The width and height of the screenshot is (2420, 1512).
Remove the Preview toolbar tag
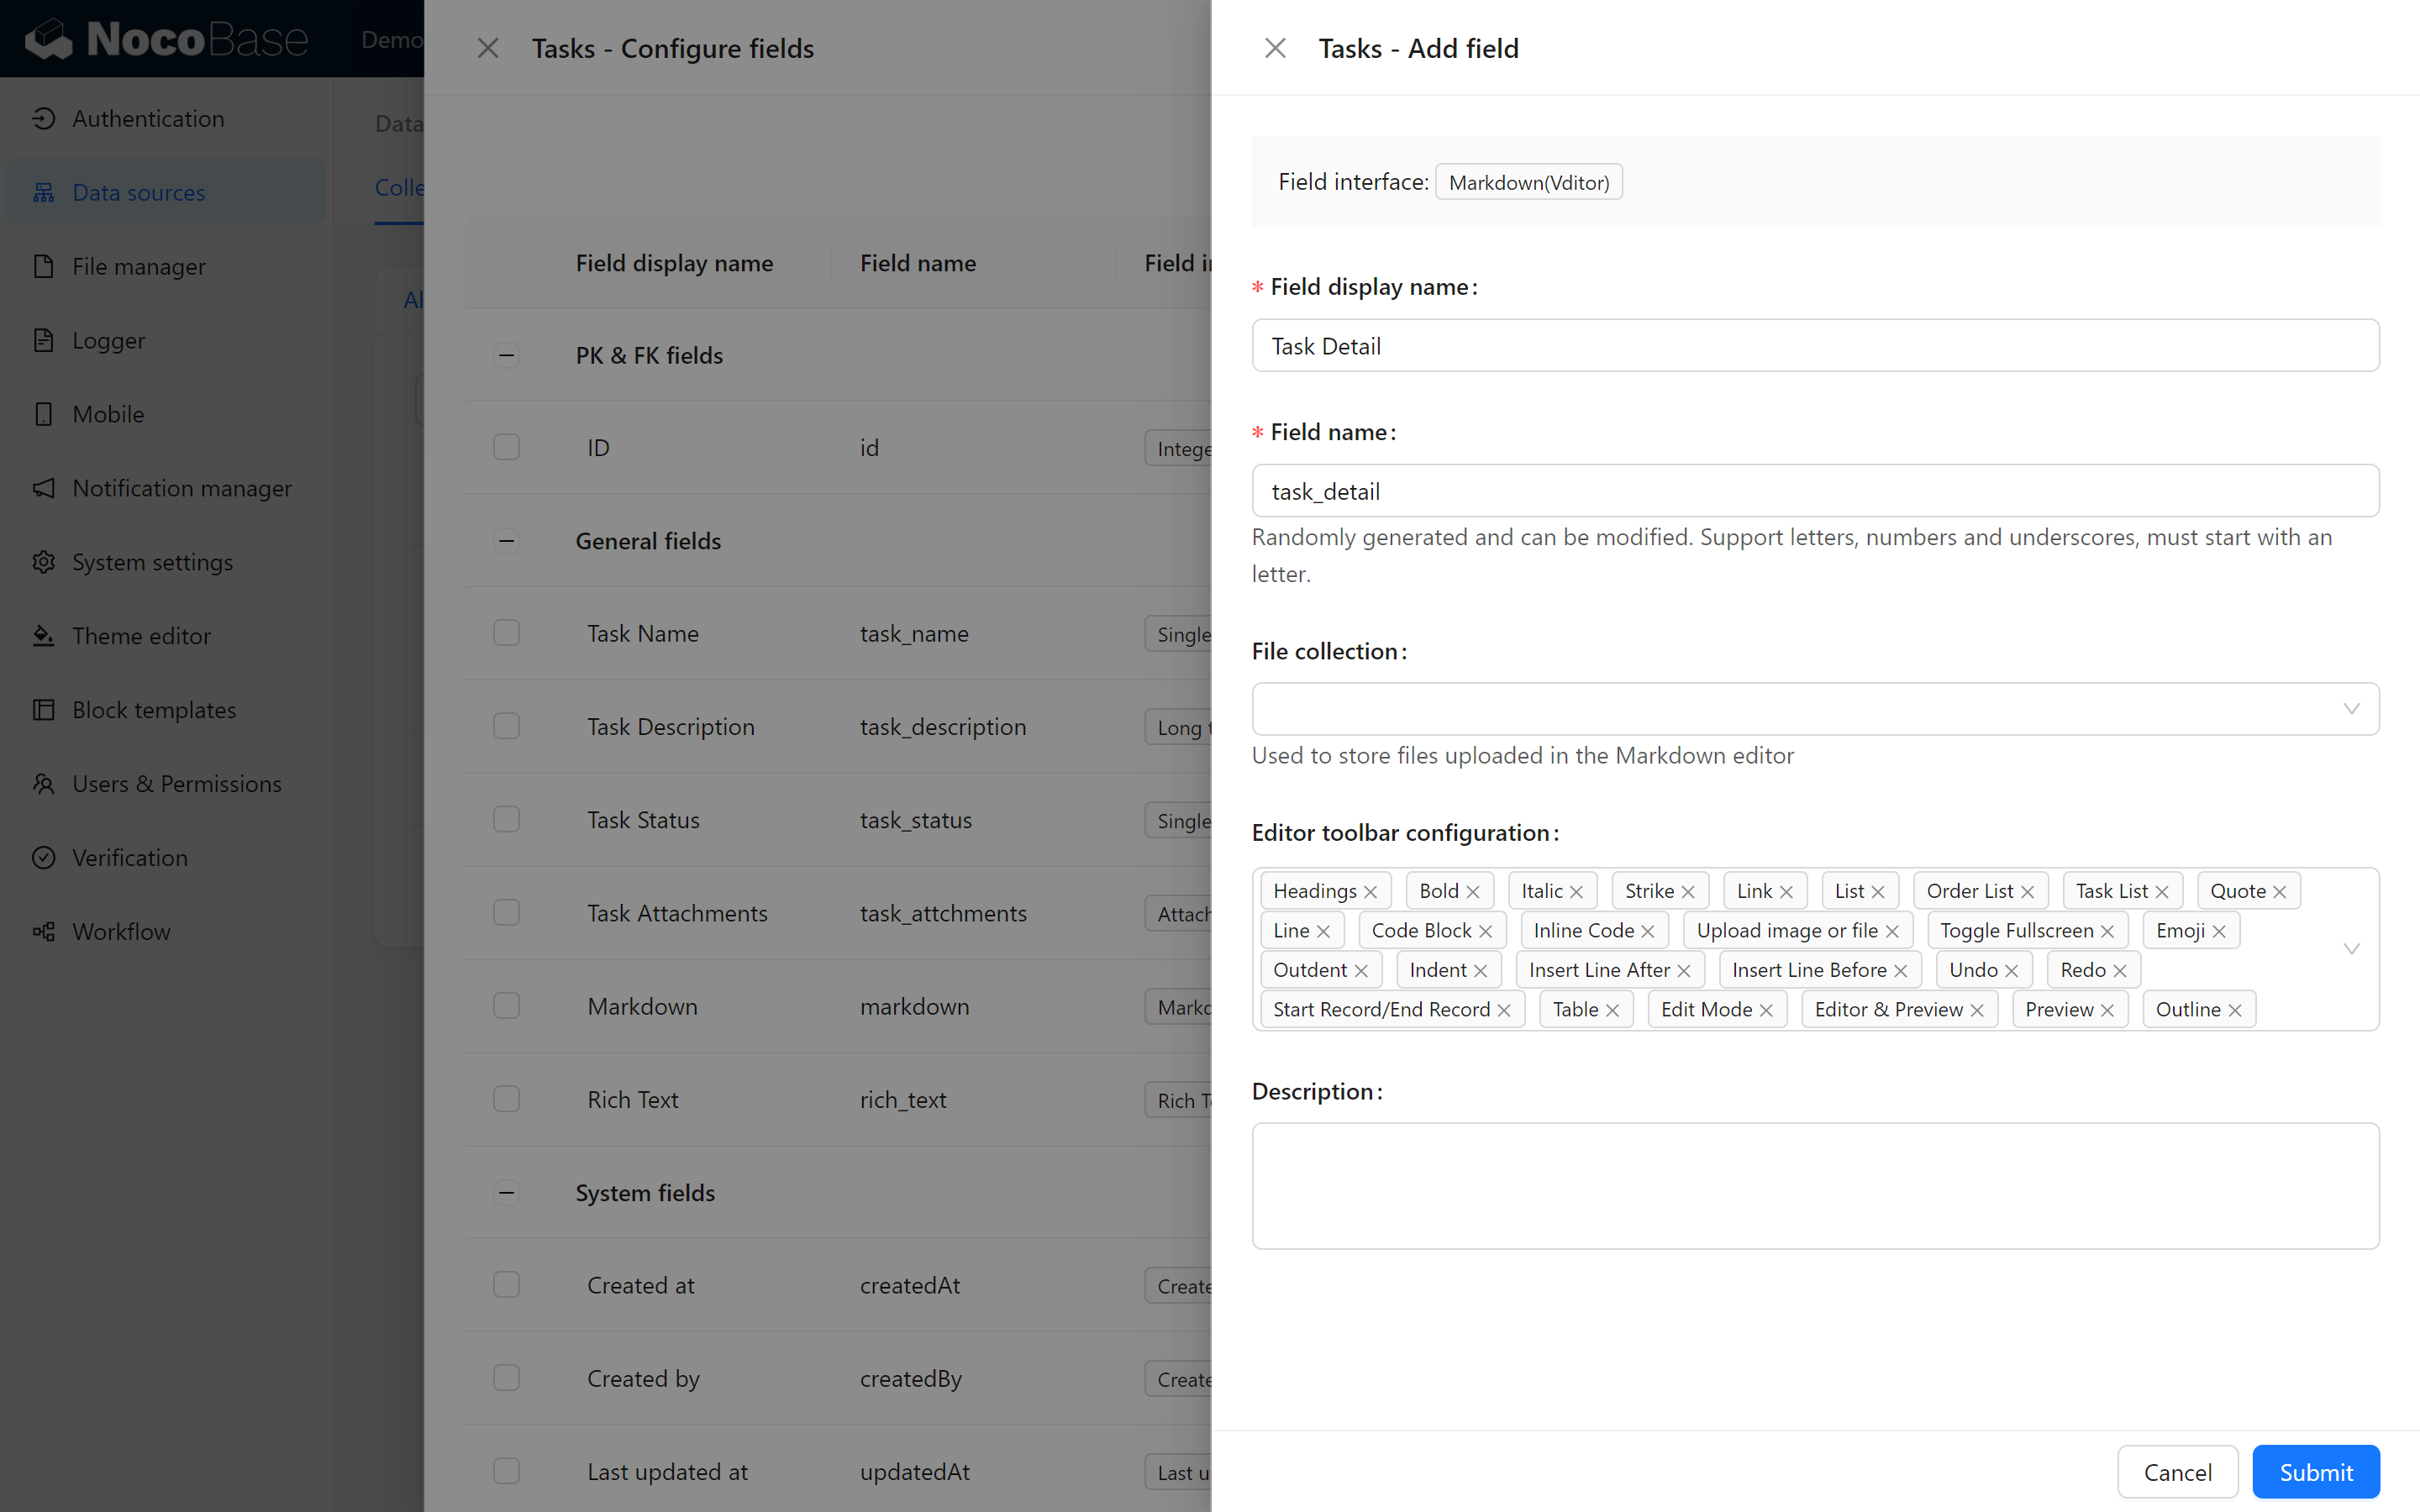(x=2107, y=1010)
